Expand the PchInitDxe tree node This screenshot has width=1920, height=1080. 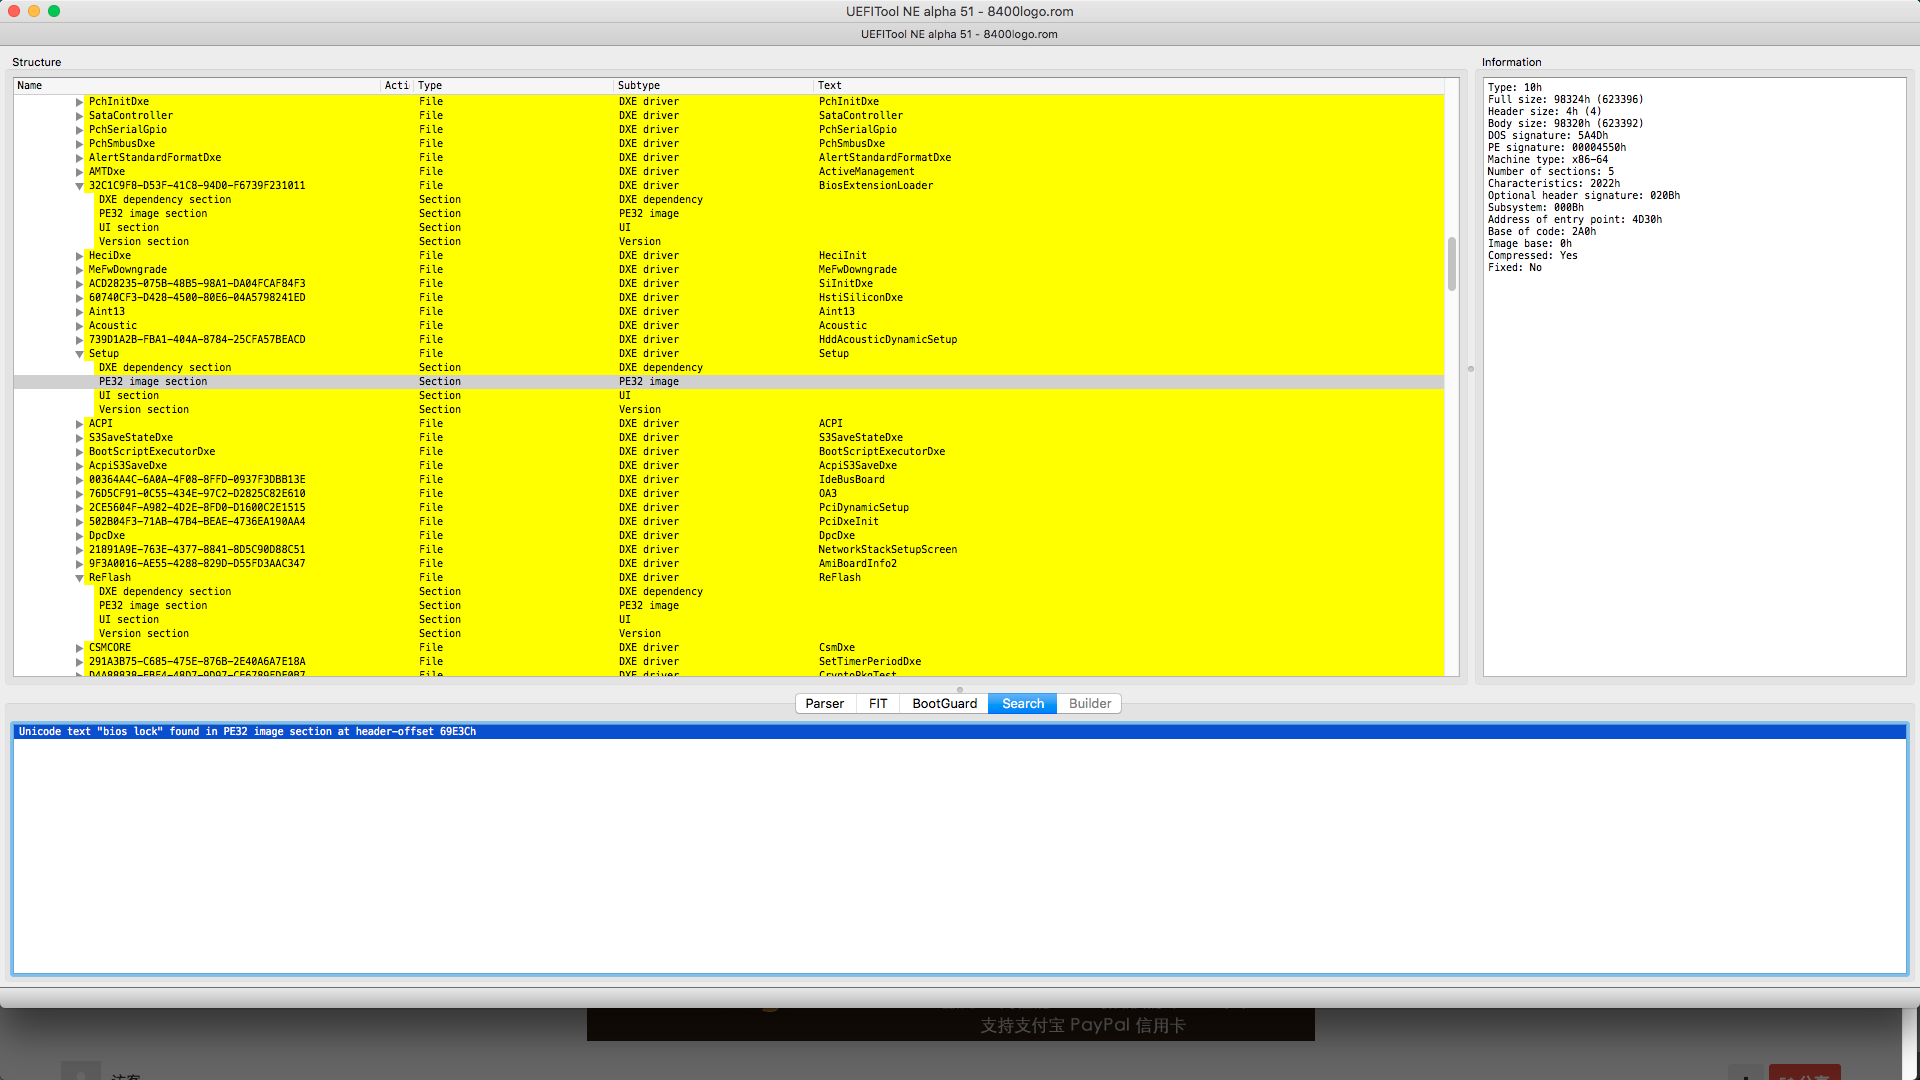[x=79, y=102]
